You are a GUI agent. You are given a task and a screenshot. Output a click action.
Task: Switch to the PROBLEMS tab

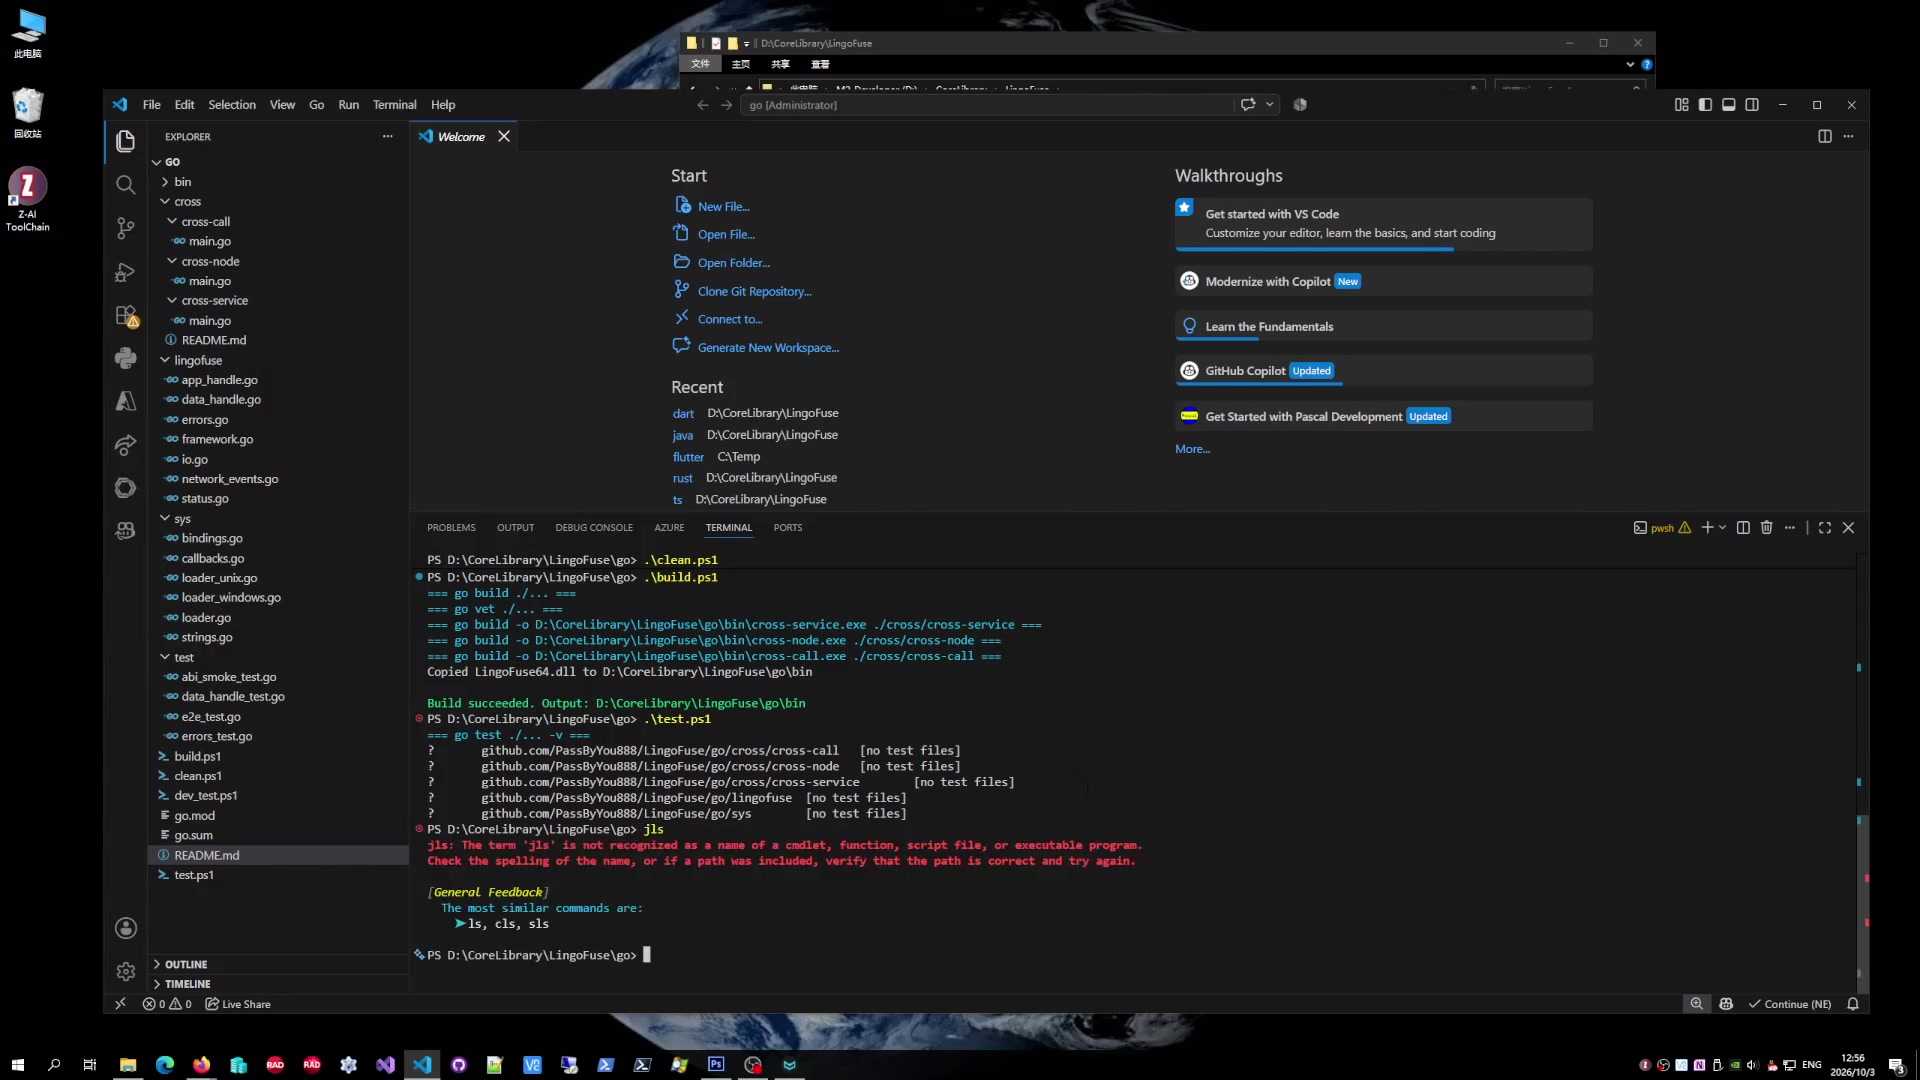click(451, 528)
